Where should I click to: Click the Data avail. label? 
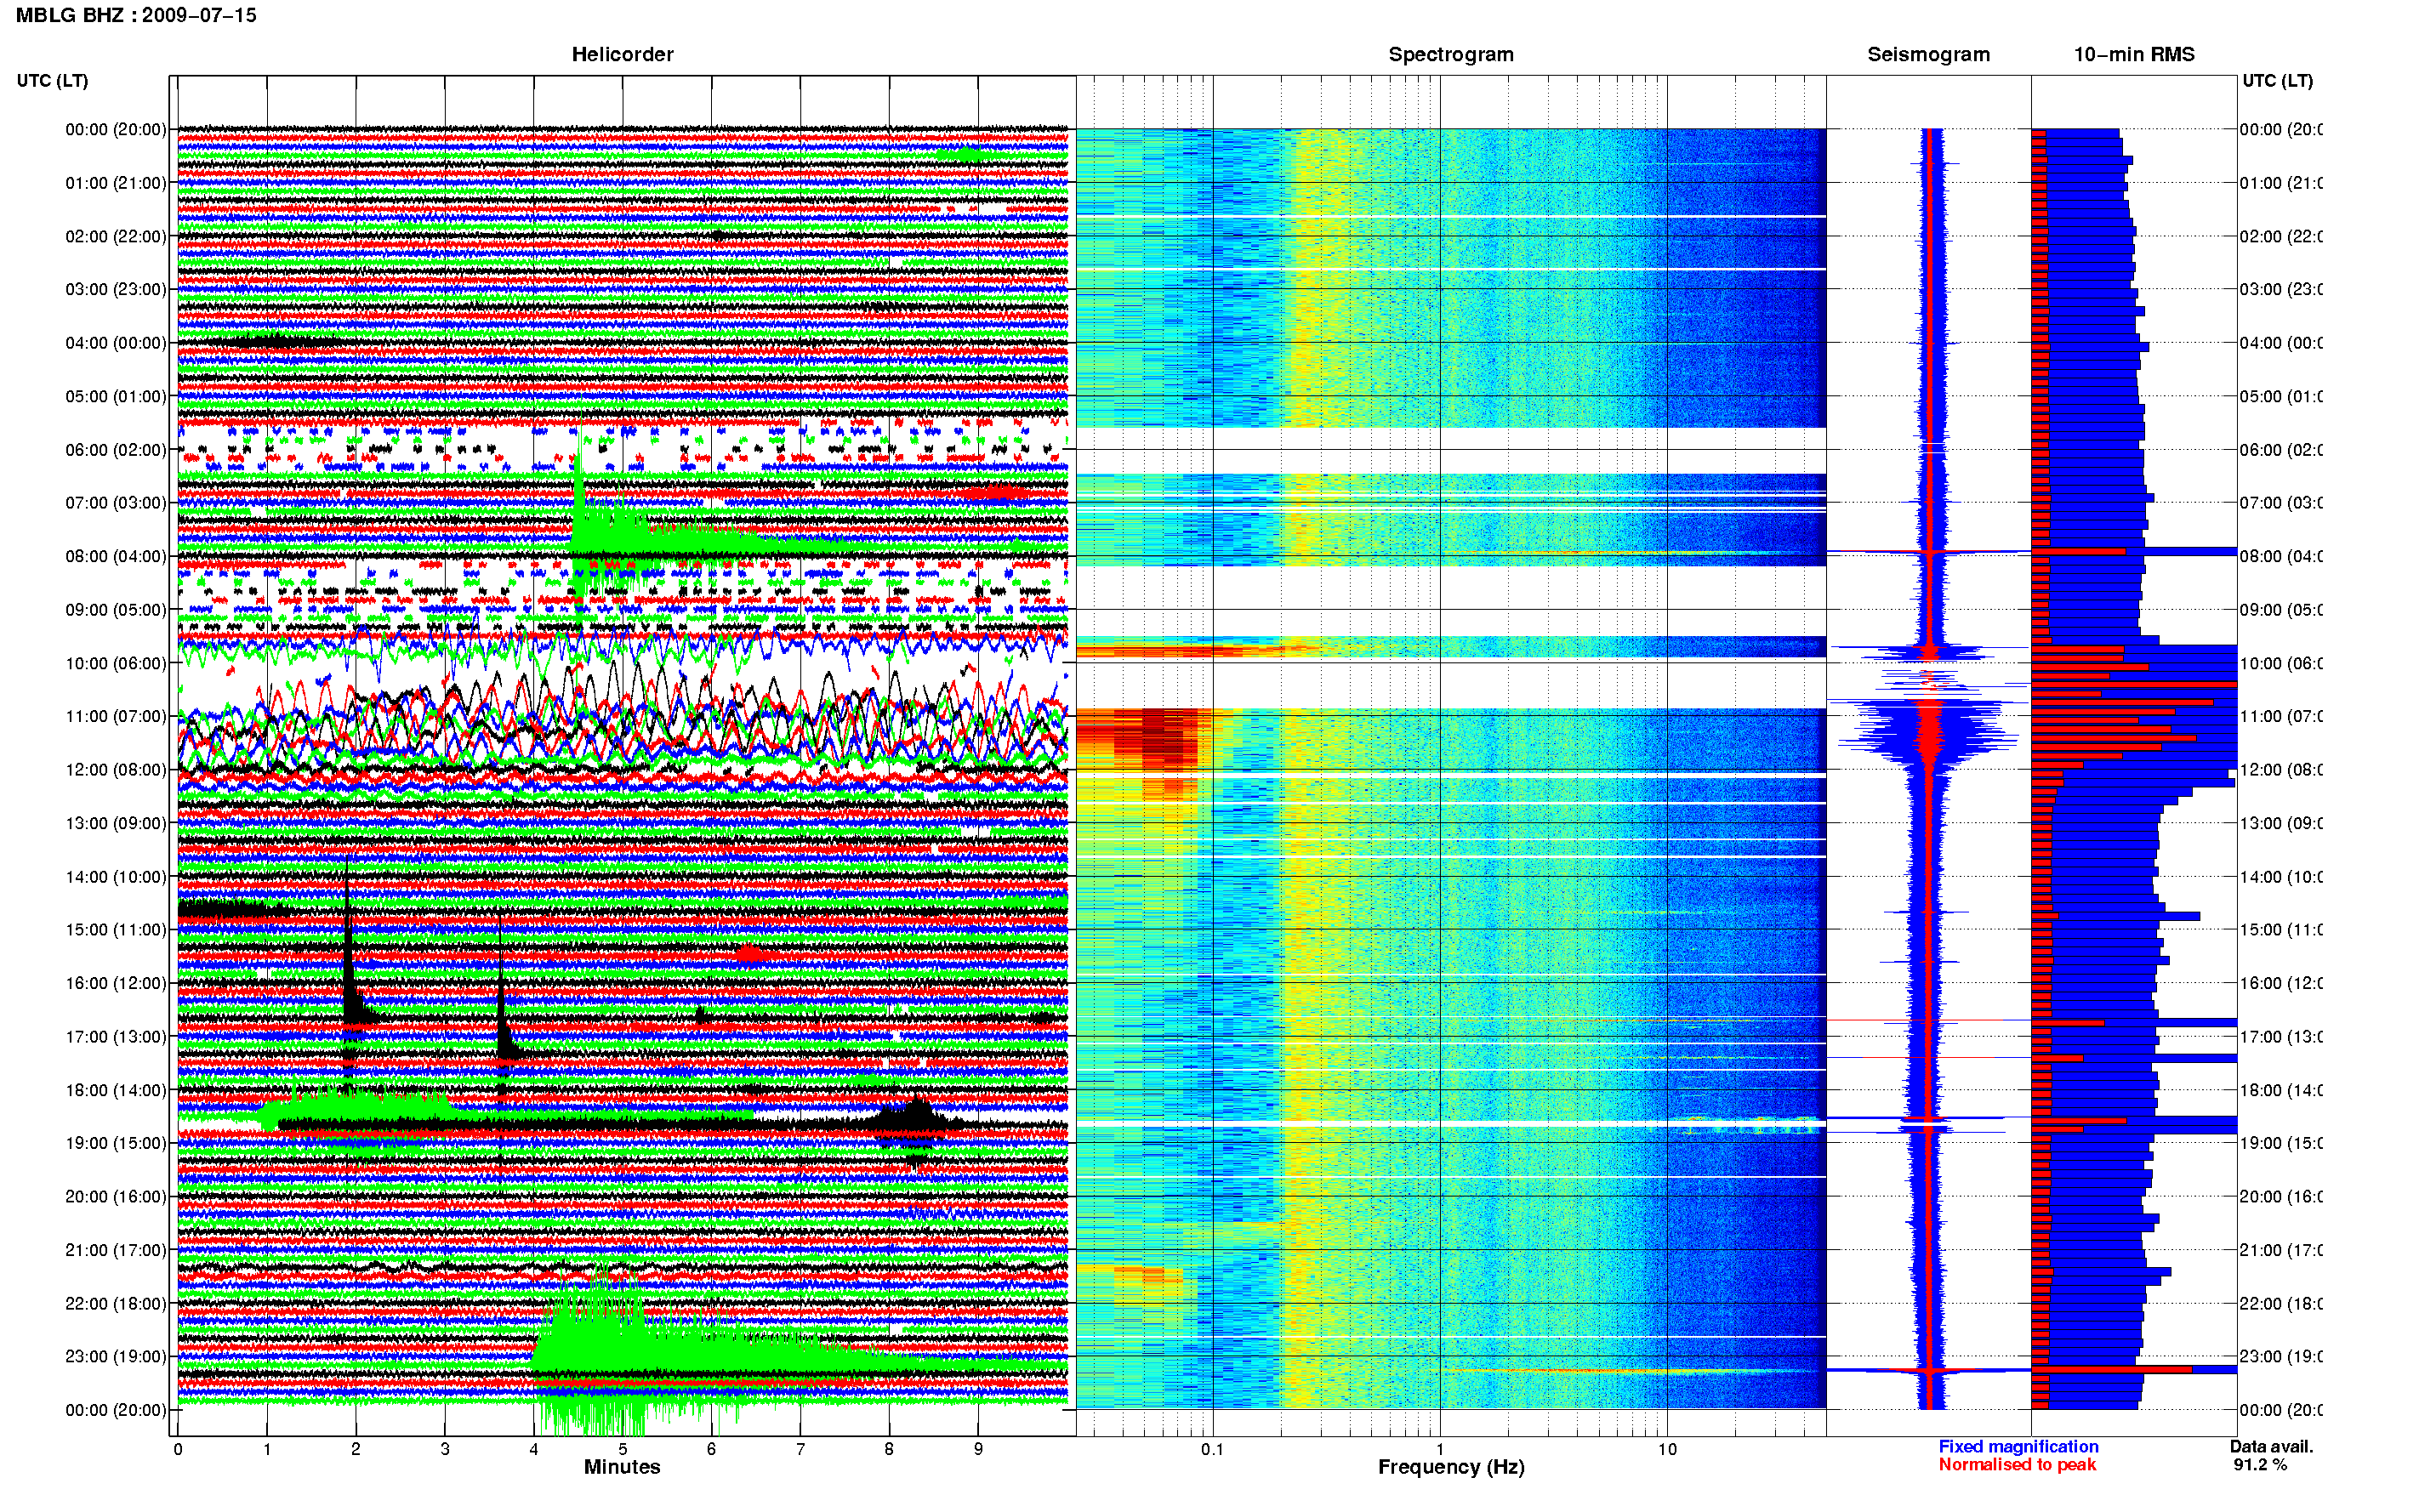[2271, 1446]
